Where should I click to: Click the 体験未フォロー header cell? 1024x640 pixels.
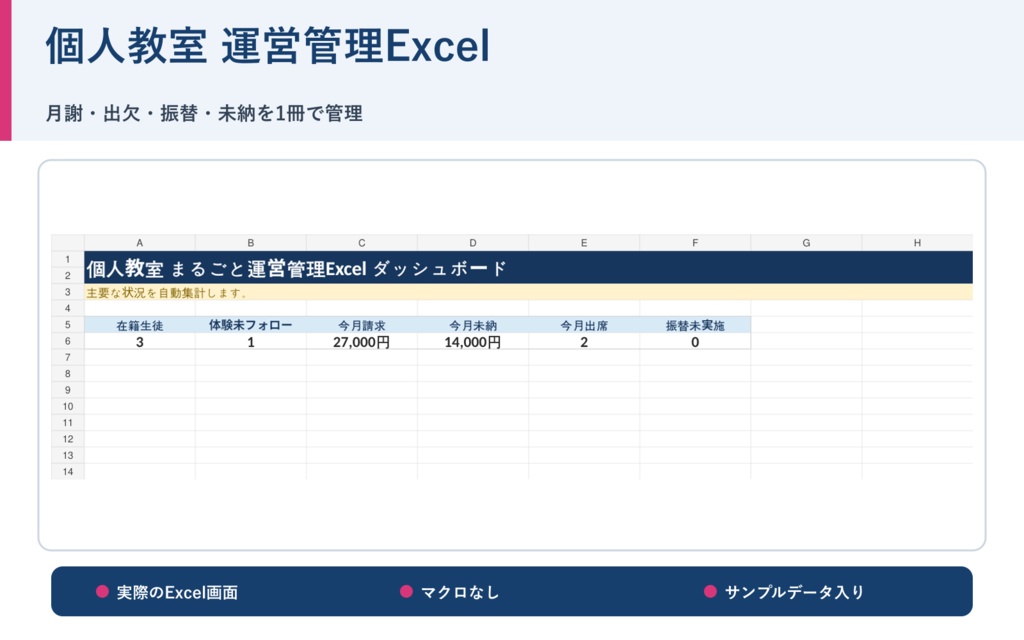(x=251, y=325)
